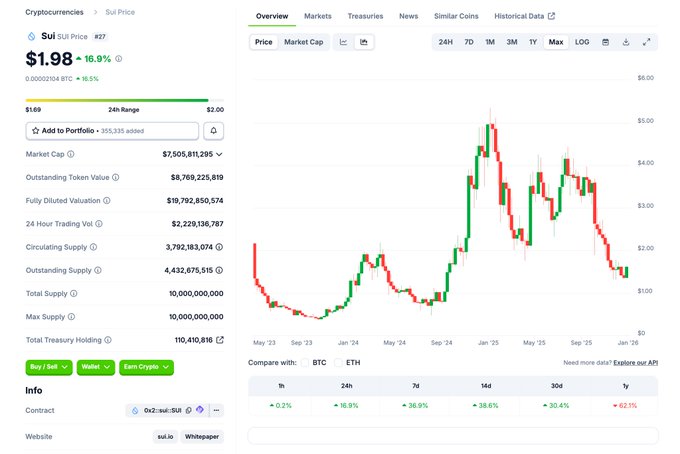Open Total Treasury Holding external link icon

[220, 340]
